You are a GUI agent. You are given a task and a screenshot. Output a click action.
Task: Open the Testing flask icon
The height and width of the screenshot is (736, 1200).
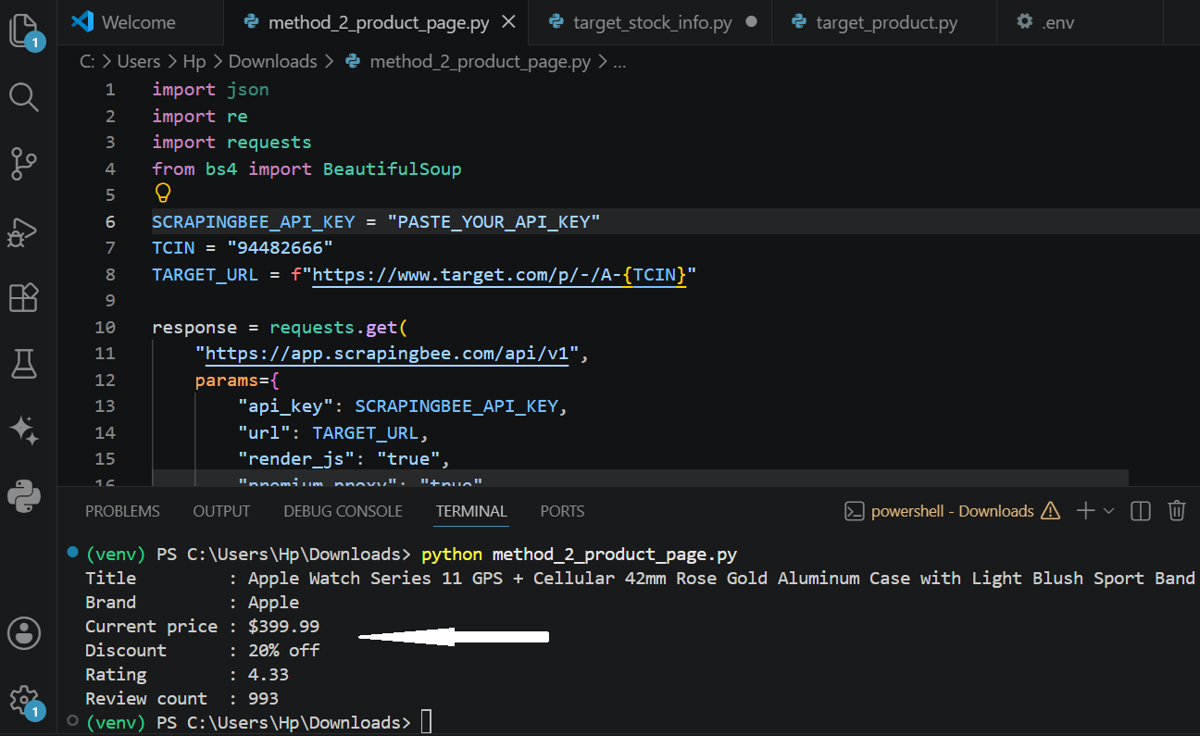24,364
